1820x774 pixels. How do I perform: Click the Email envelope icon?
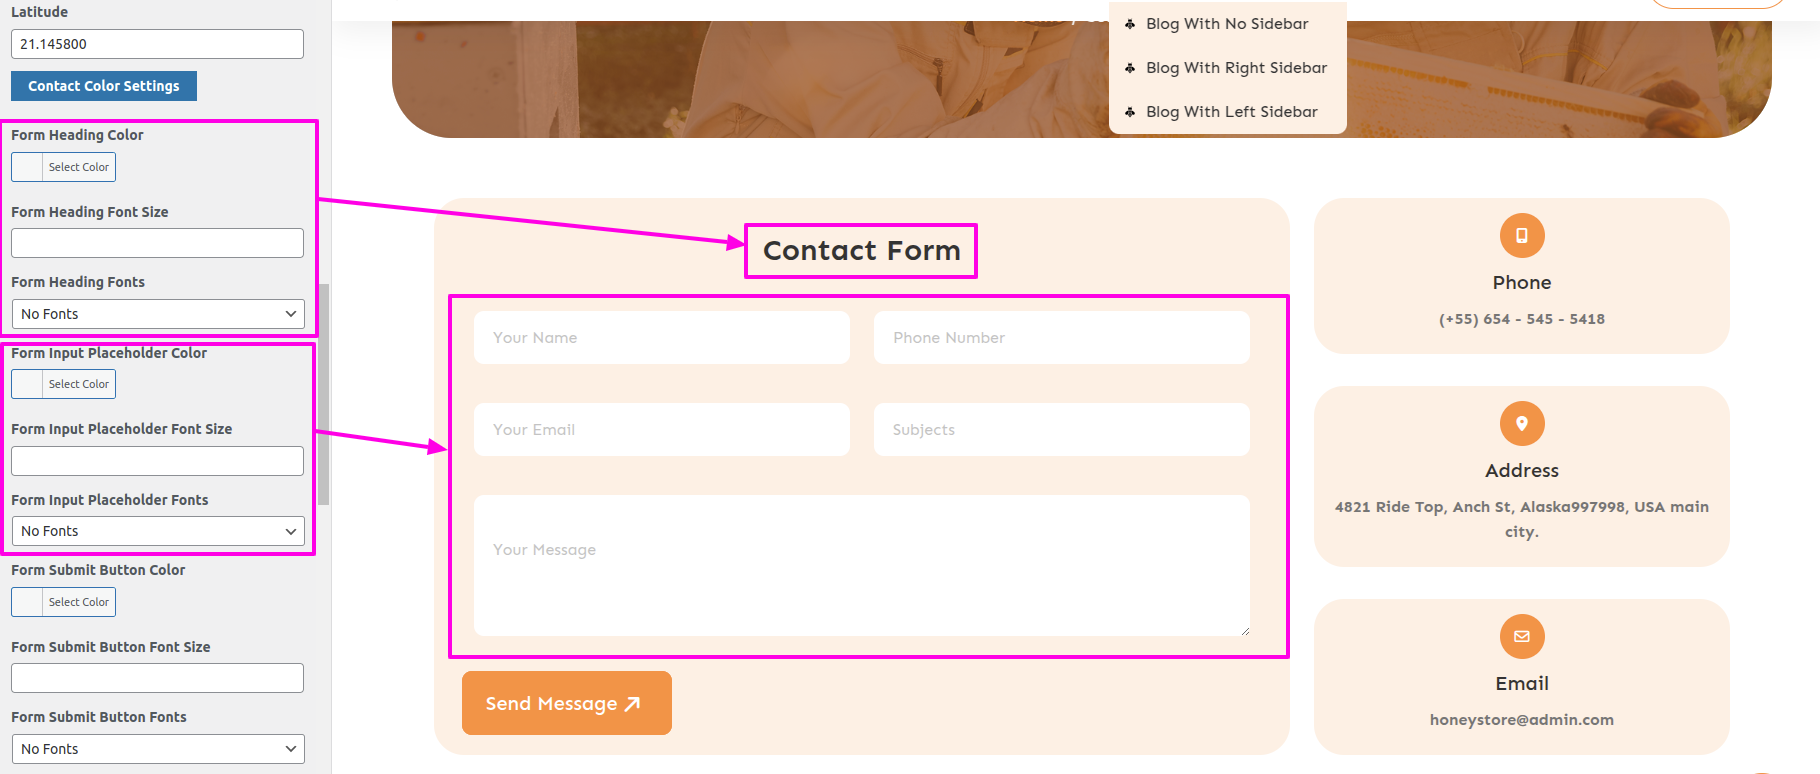[1521, 637]
